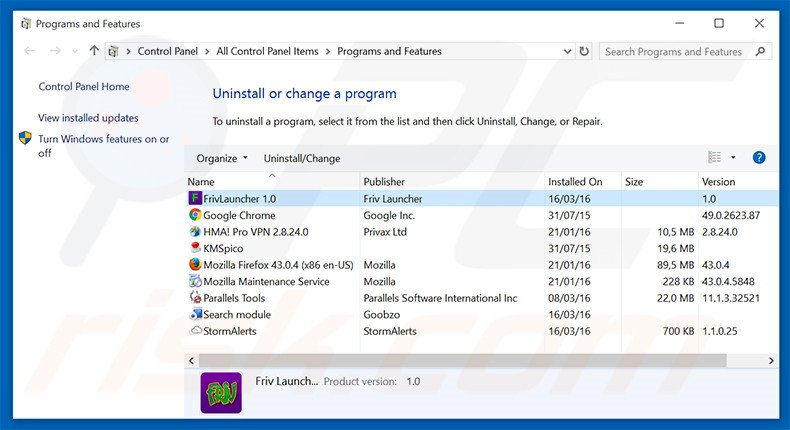The height and width of the screenshot is (430, 790).
Task: Expand the view options dropdown arrow
Action: tap(733, 157)
